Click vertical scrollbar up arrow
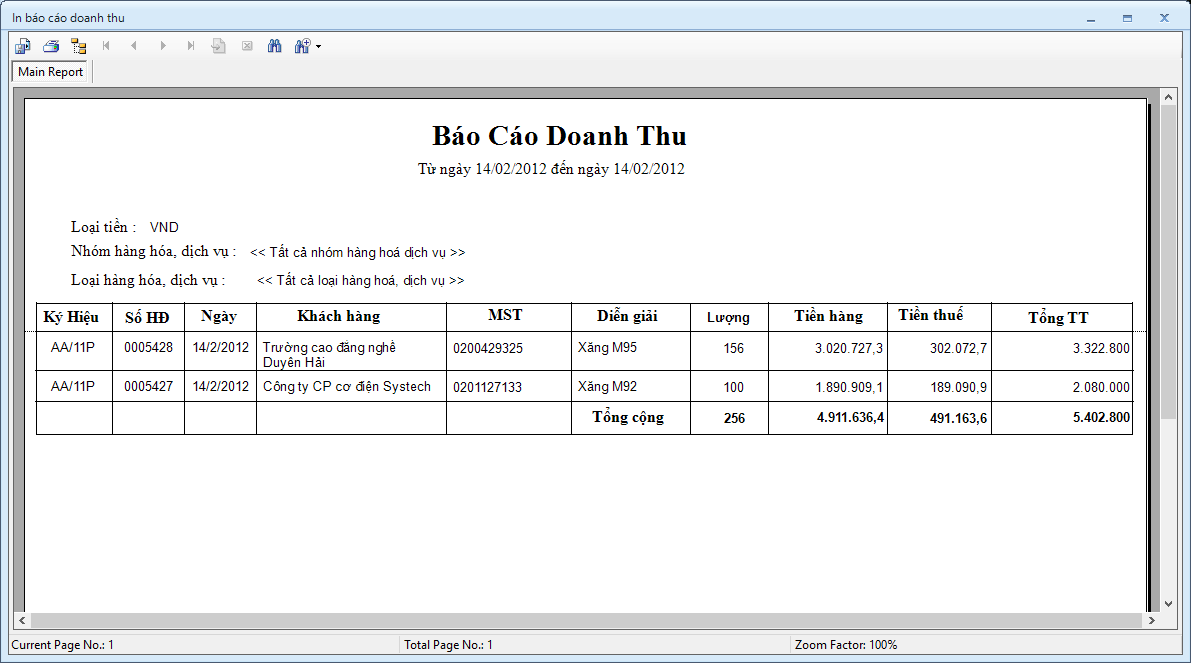 pyautogui.click(x=1168, y=97)
